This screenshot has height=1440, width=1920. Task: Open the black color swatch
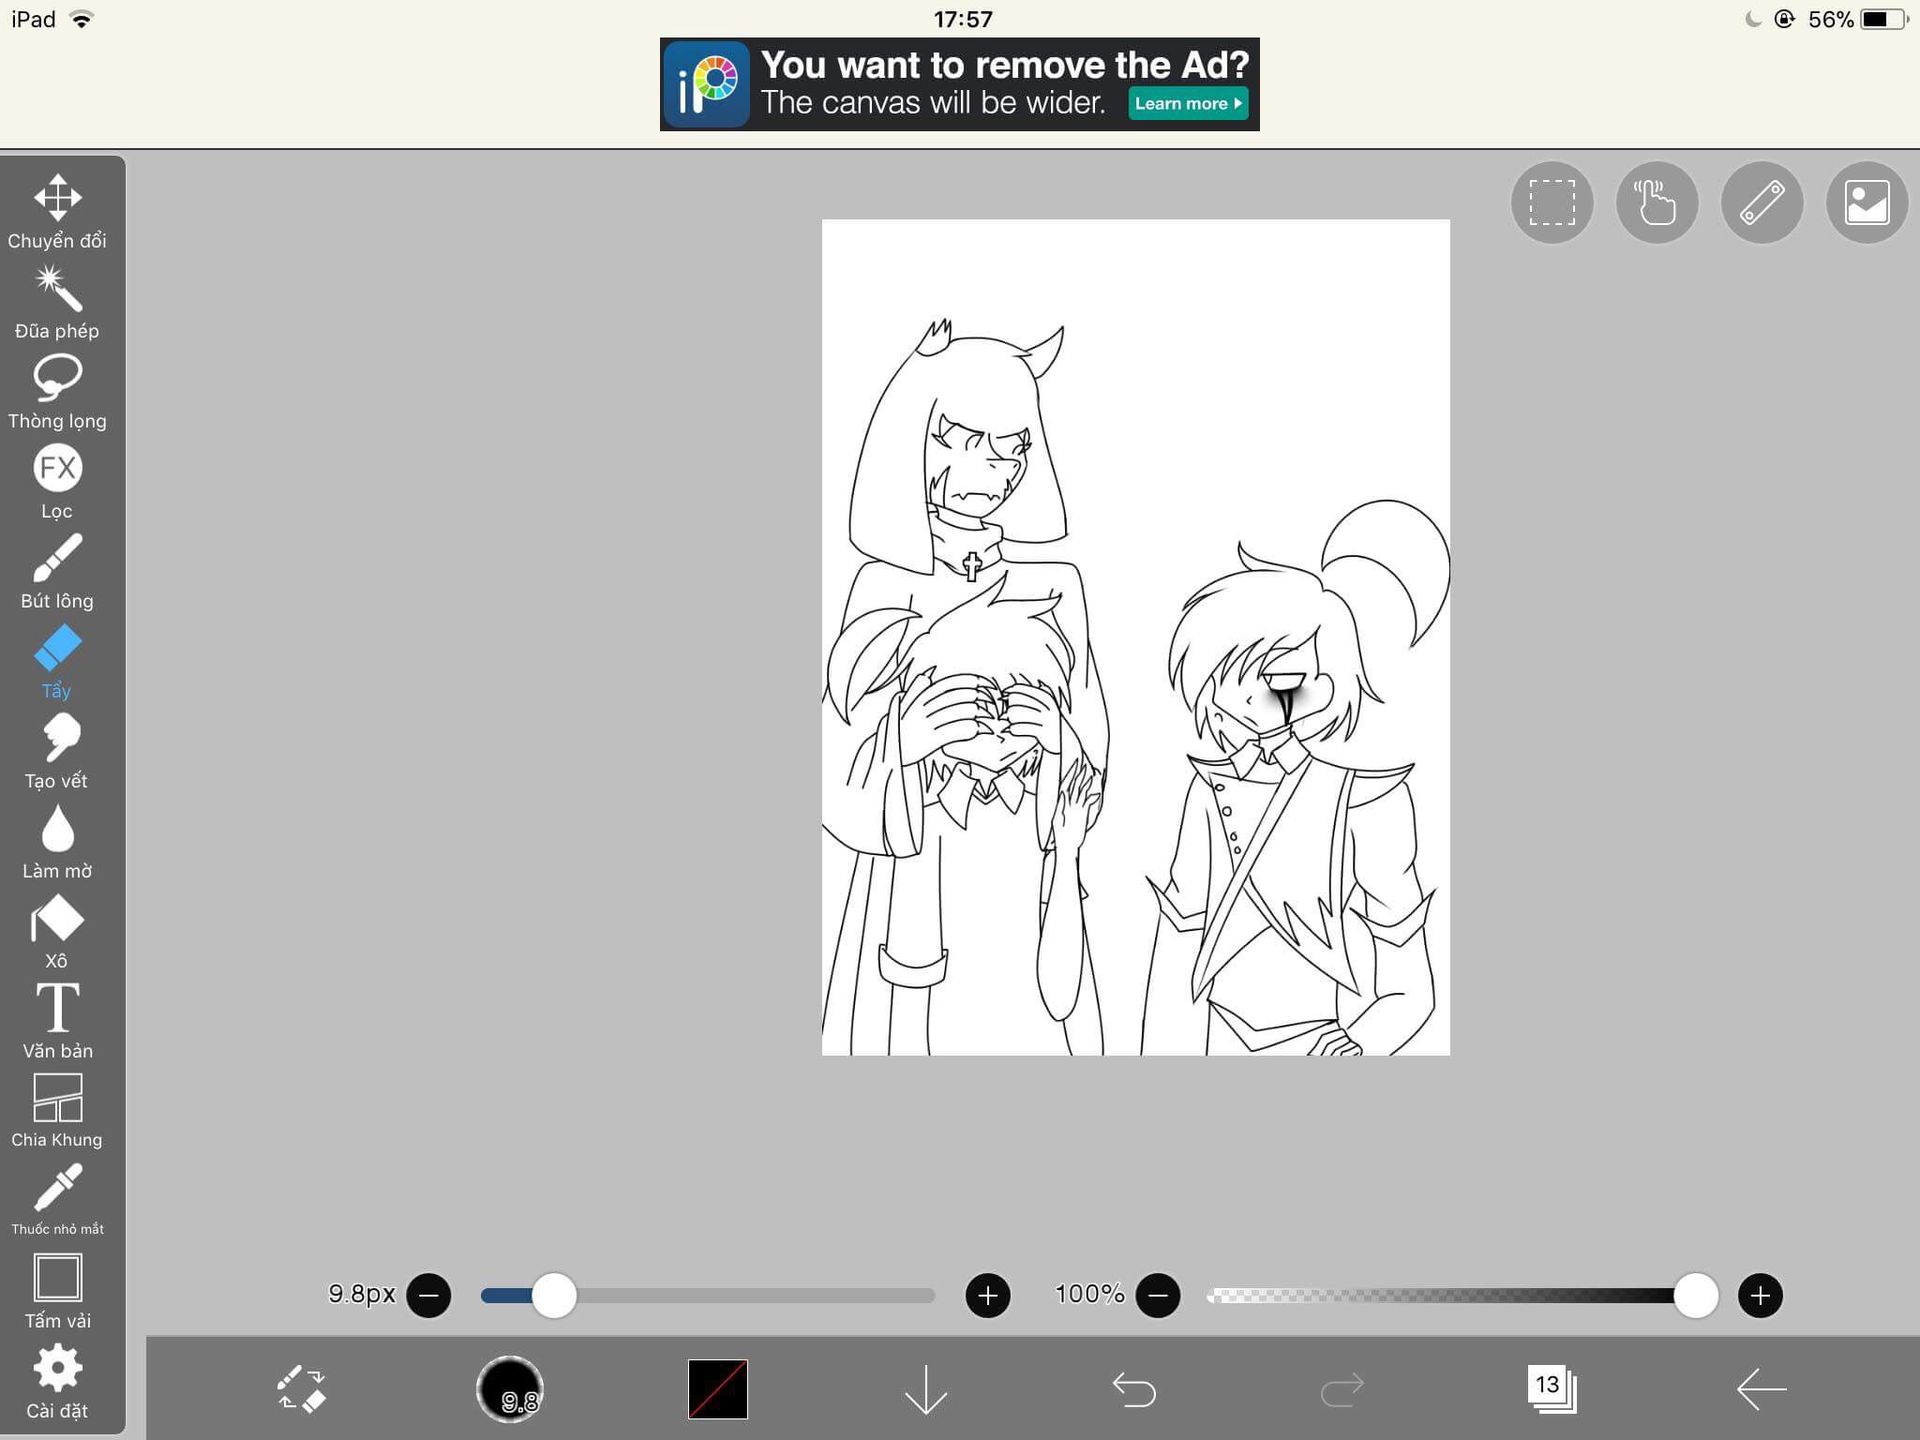717,1389
